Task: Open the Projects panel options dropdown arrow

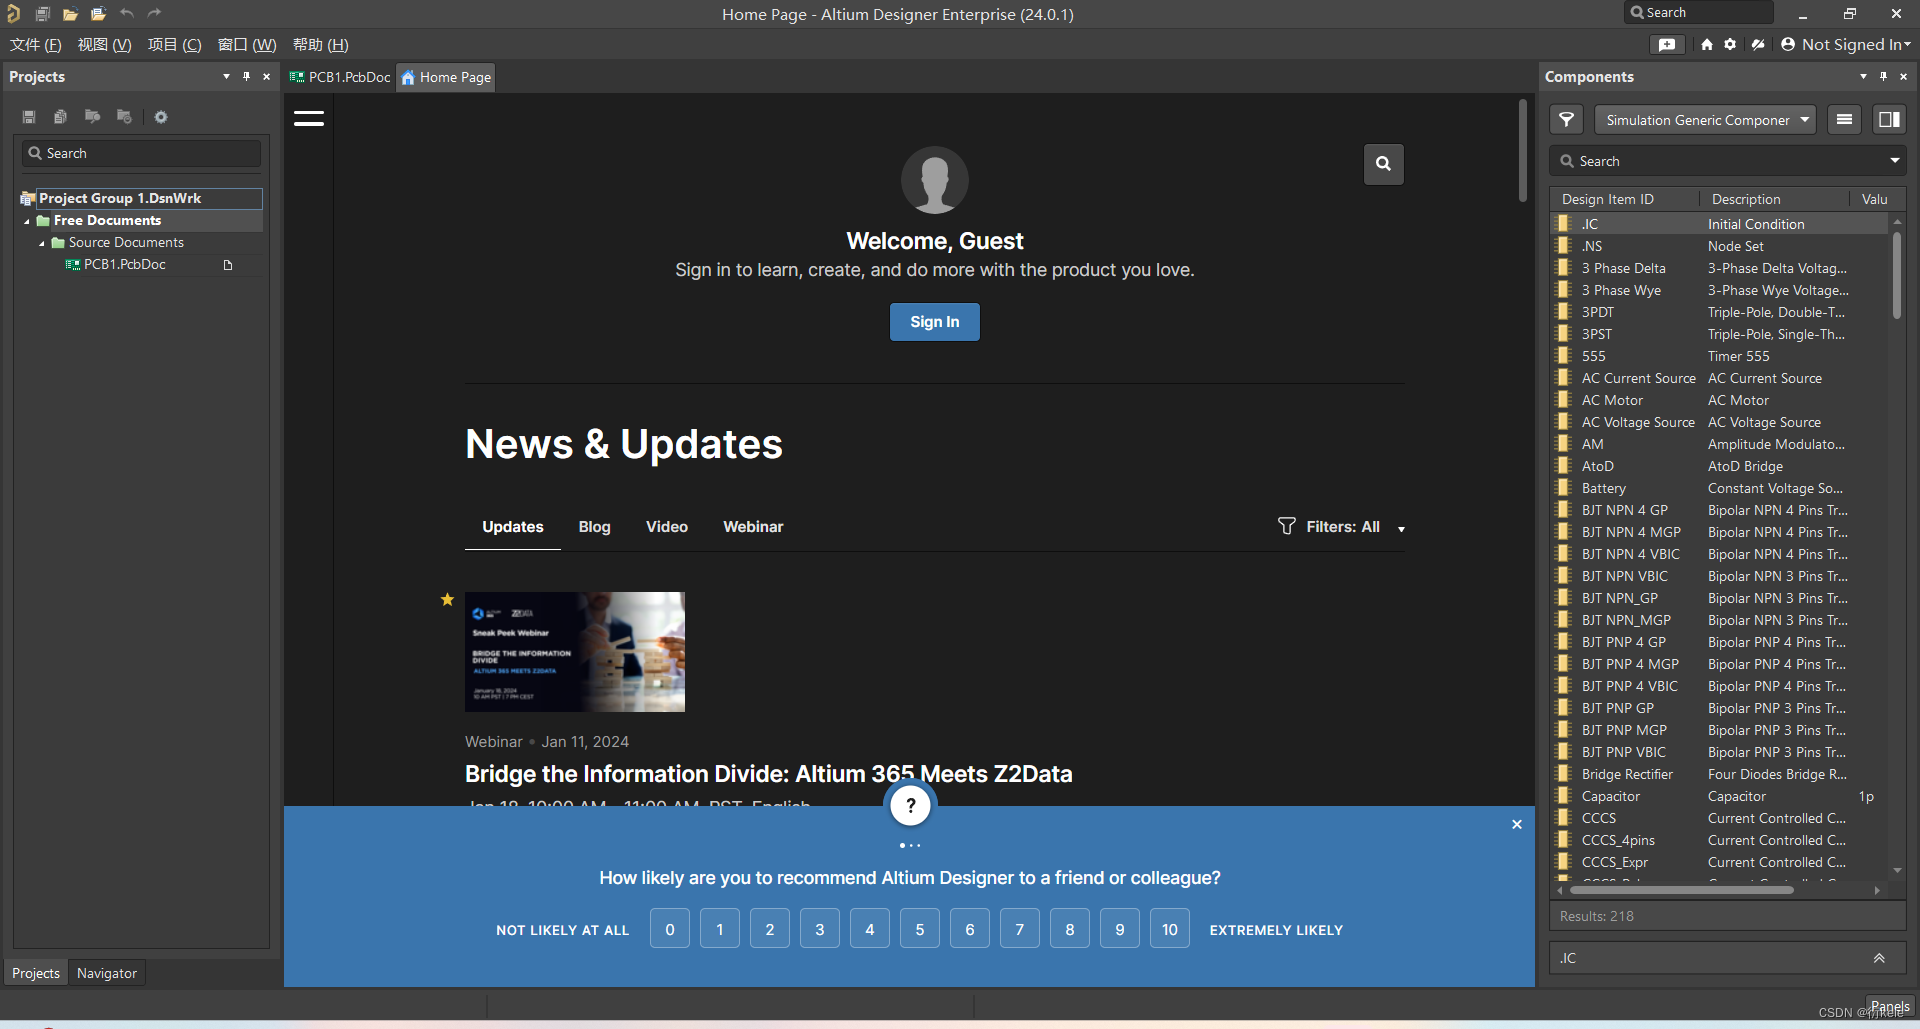Action: pos(226,76)
